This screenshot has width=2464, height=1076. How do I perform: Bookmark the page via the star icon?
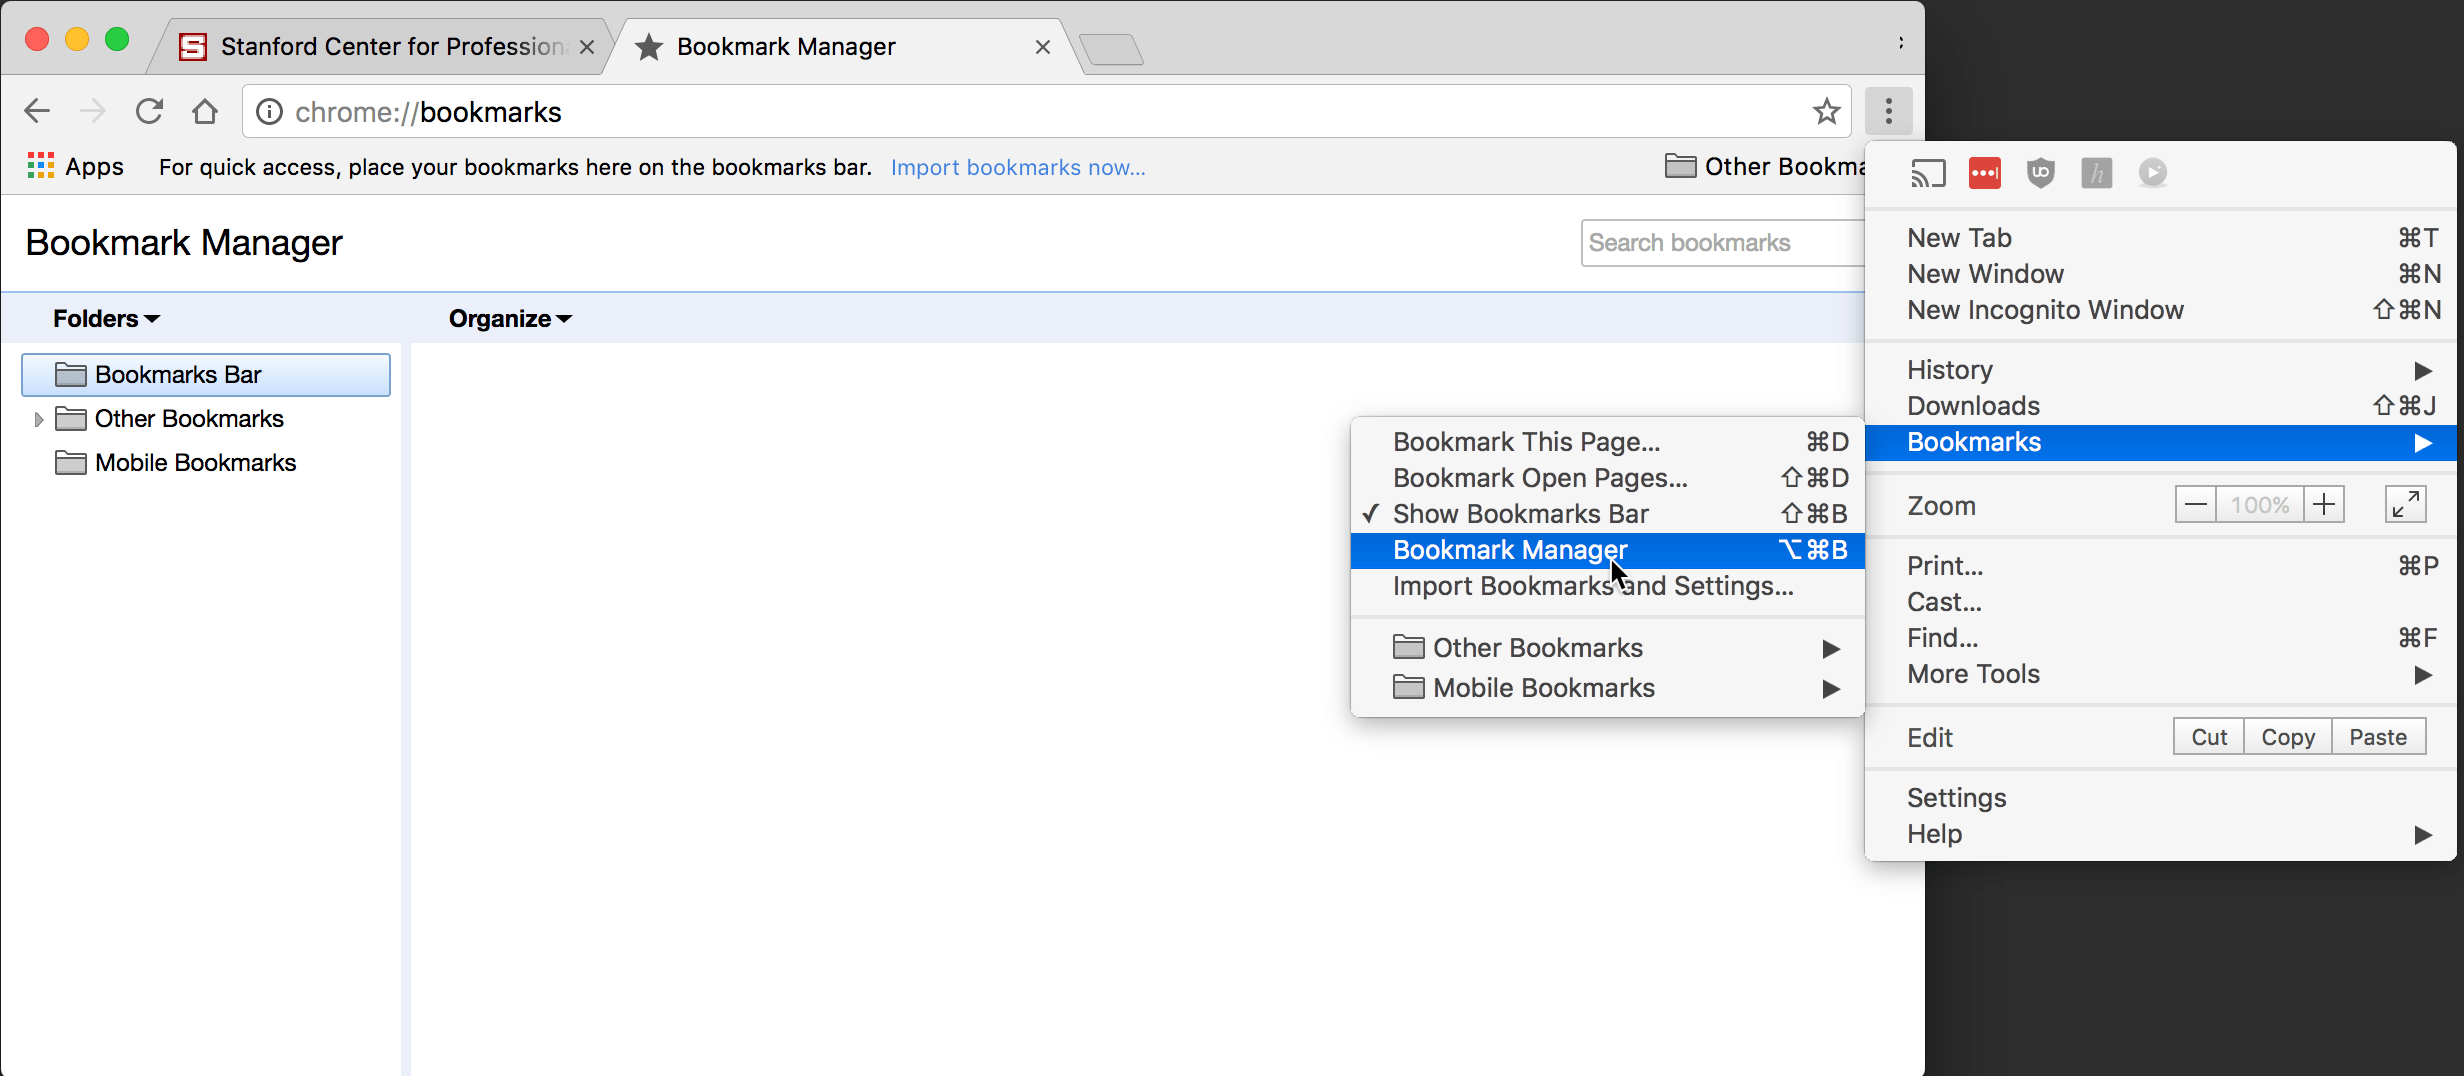pos(1826,111)
